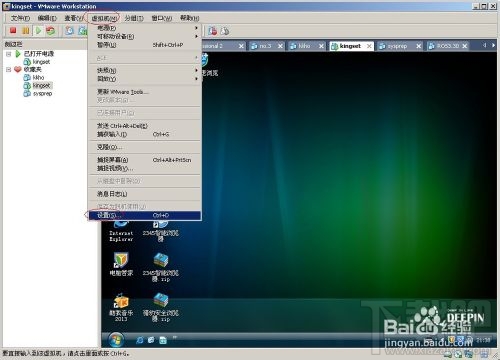Click the Windows Start orb in guest
Image resolution: width=500 pixels, height=360 pixels.
point(116,340)
